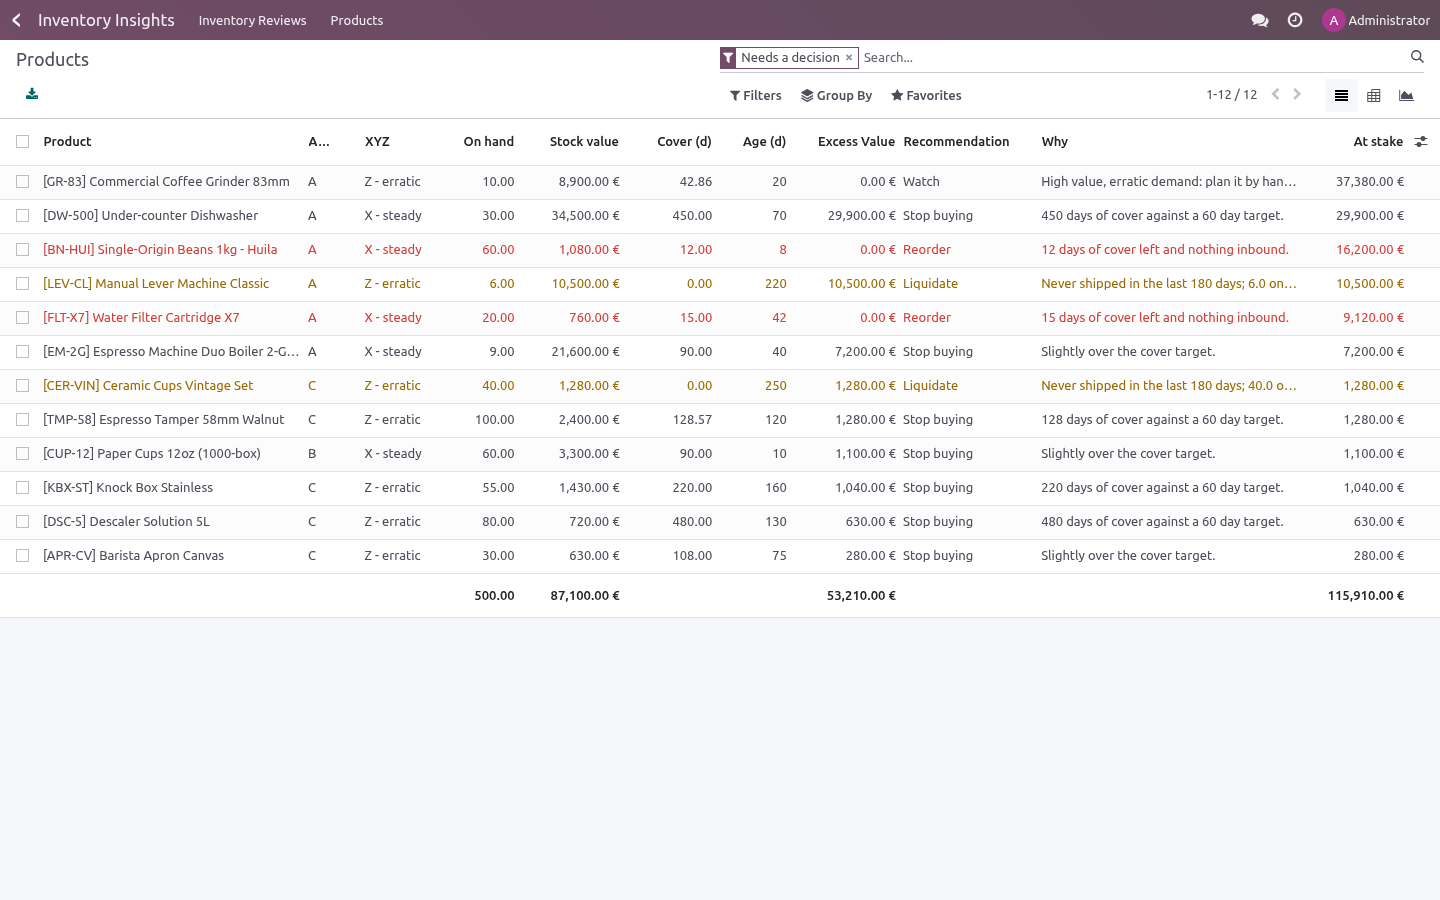The width and height of the screenshot is (1440, 900).
Task: Open the activities clock icon
Action: tap(1295, 20)
